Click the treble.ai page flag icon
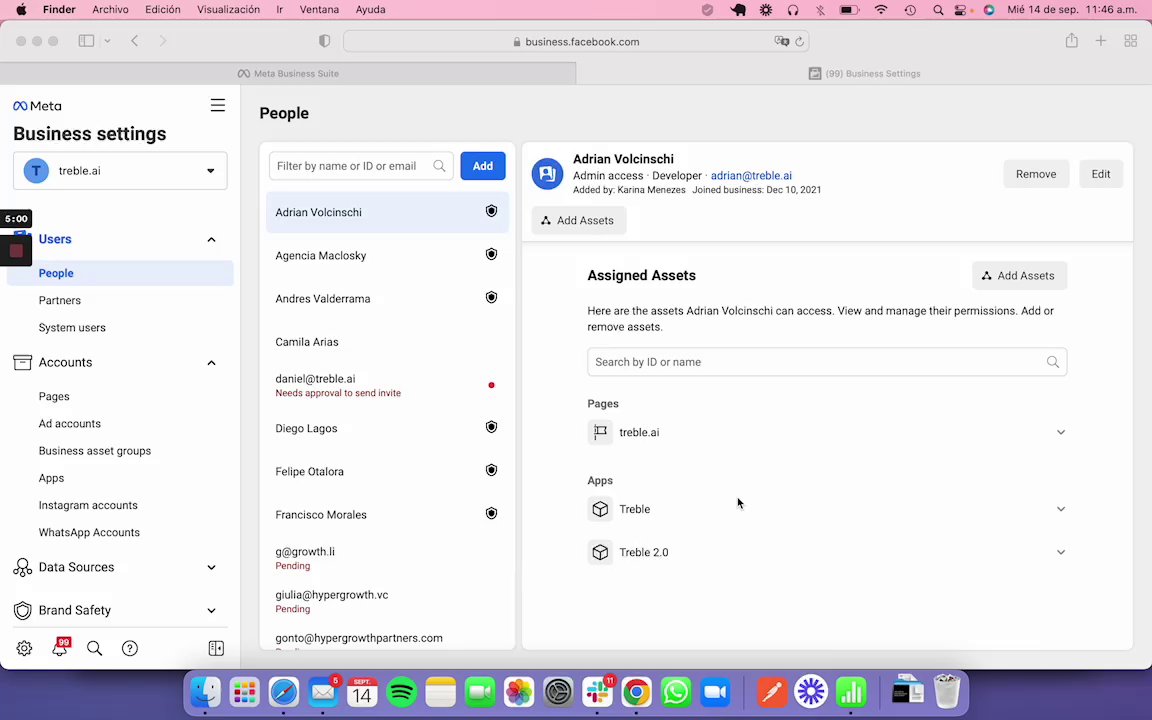This screenshot has height=720, width=1152. (600, 432)
